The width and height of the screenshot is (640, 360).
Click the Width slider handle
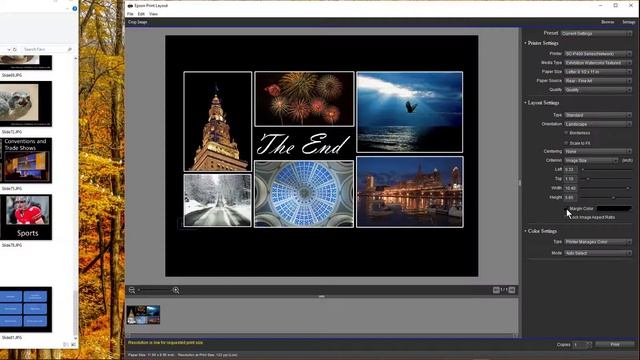point(628,188)
